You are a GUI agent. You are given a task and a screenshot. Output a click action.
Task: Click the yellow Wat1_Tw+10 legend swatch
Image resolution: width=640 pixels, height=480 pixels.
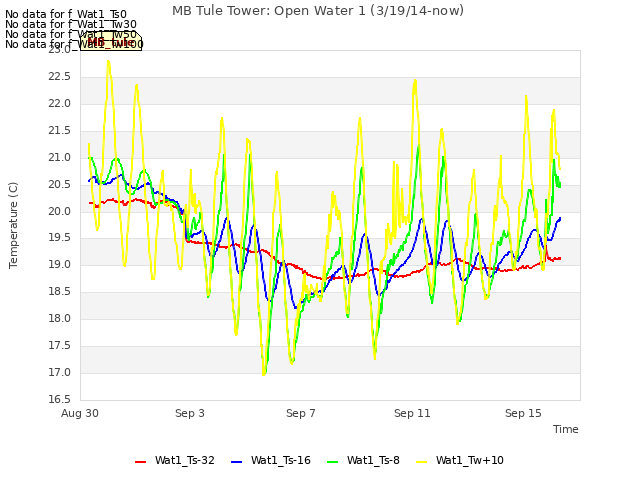[x=422, y=462]
